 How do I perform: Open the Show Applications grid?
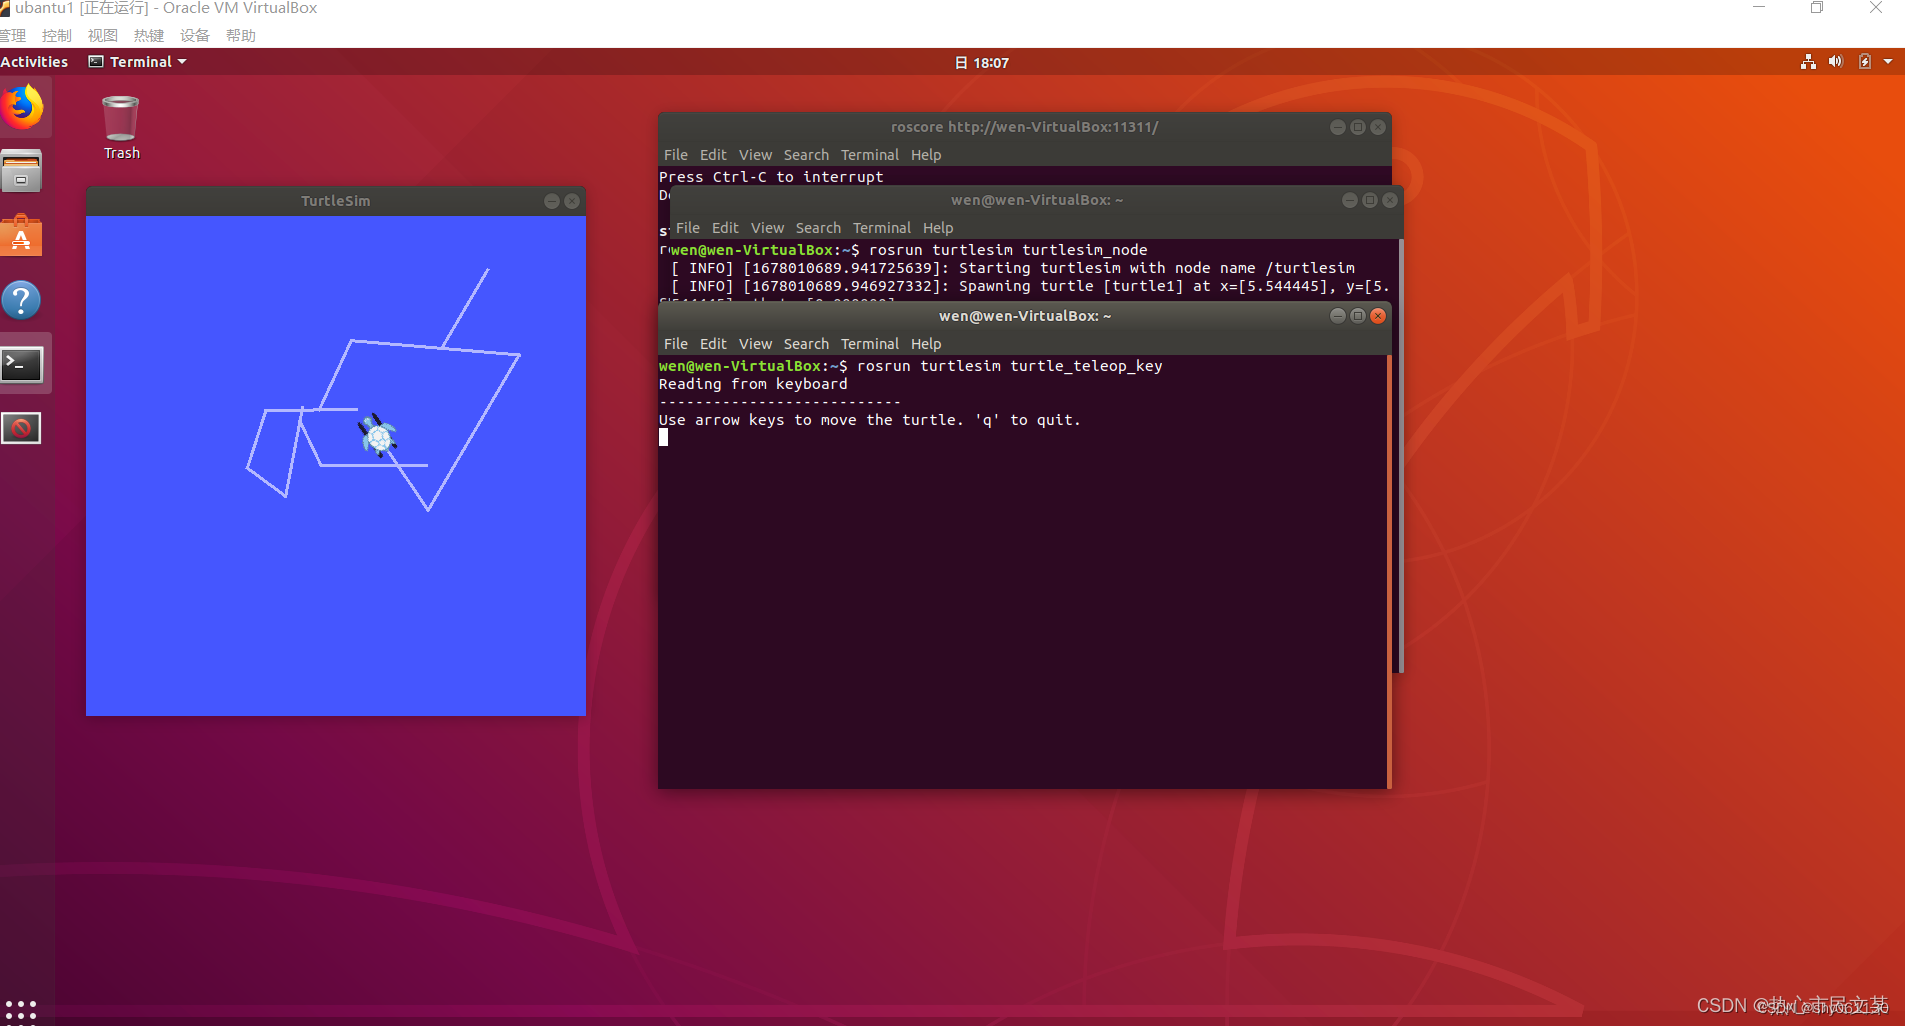(x=20, y=1010)
